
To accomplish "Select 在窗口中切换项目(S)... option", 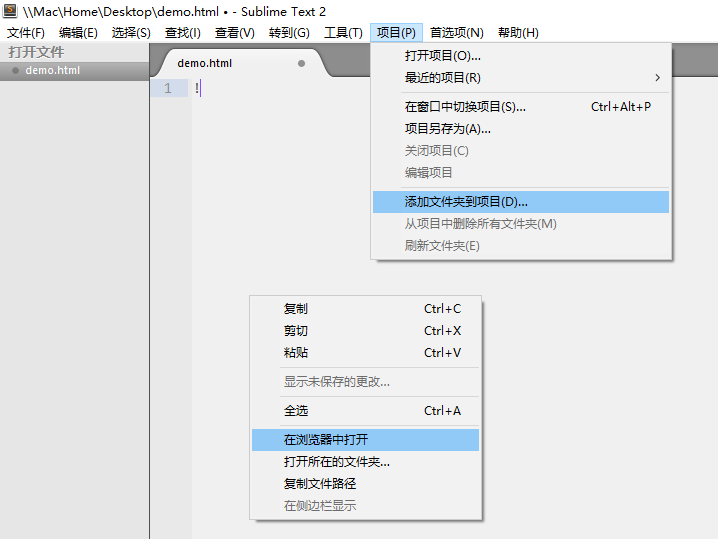I will 465,107.
